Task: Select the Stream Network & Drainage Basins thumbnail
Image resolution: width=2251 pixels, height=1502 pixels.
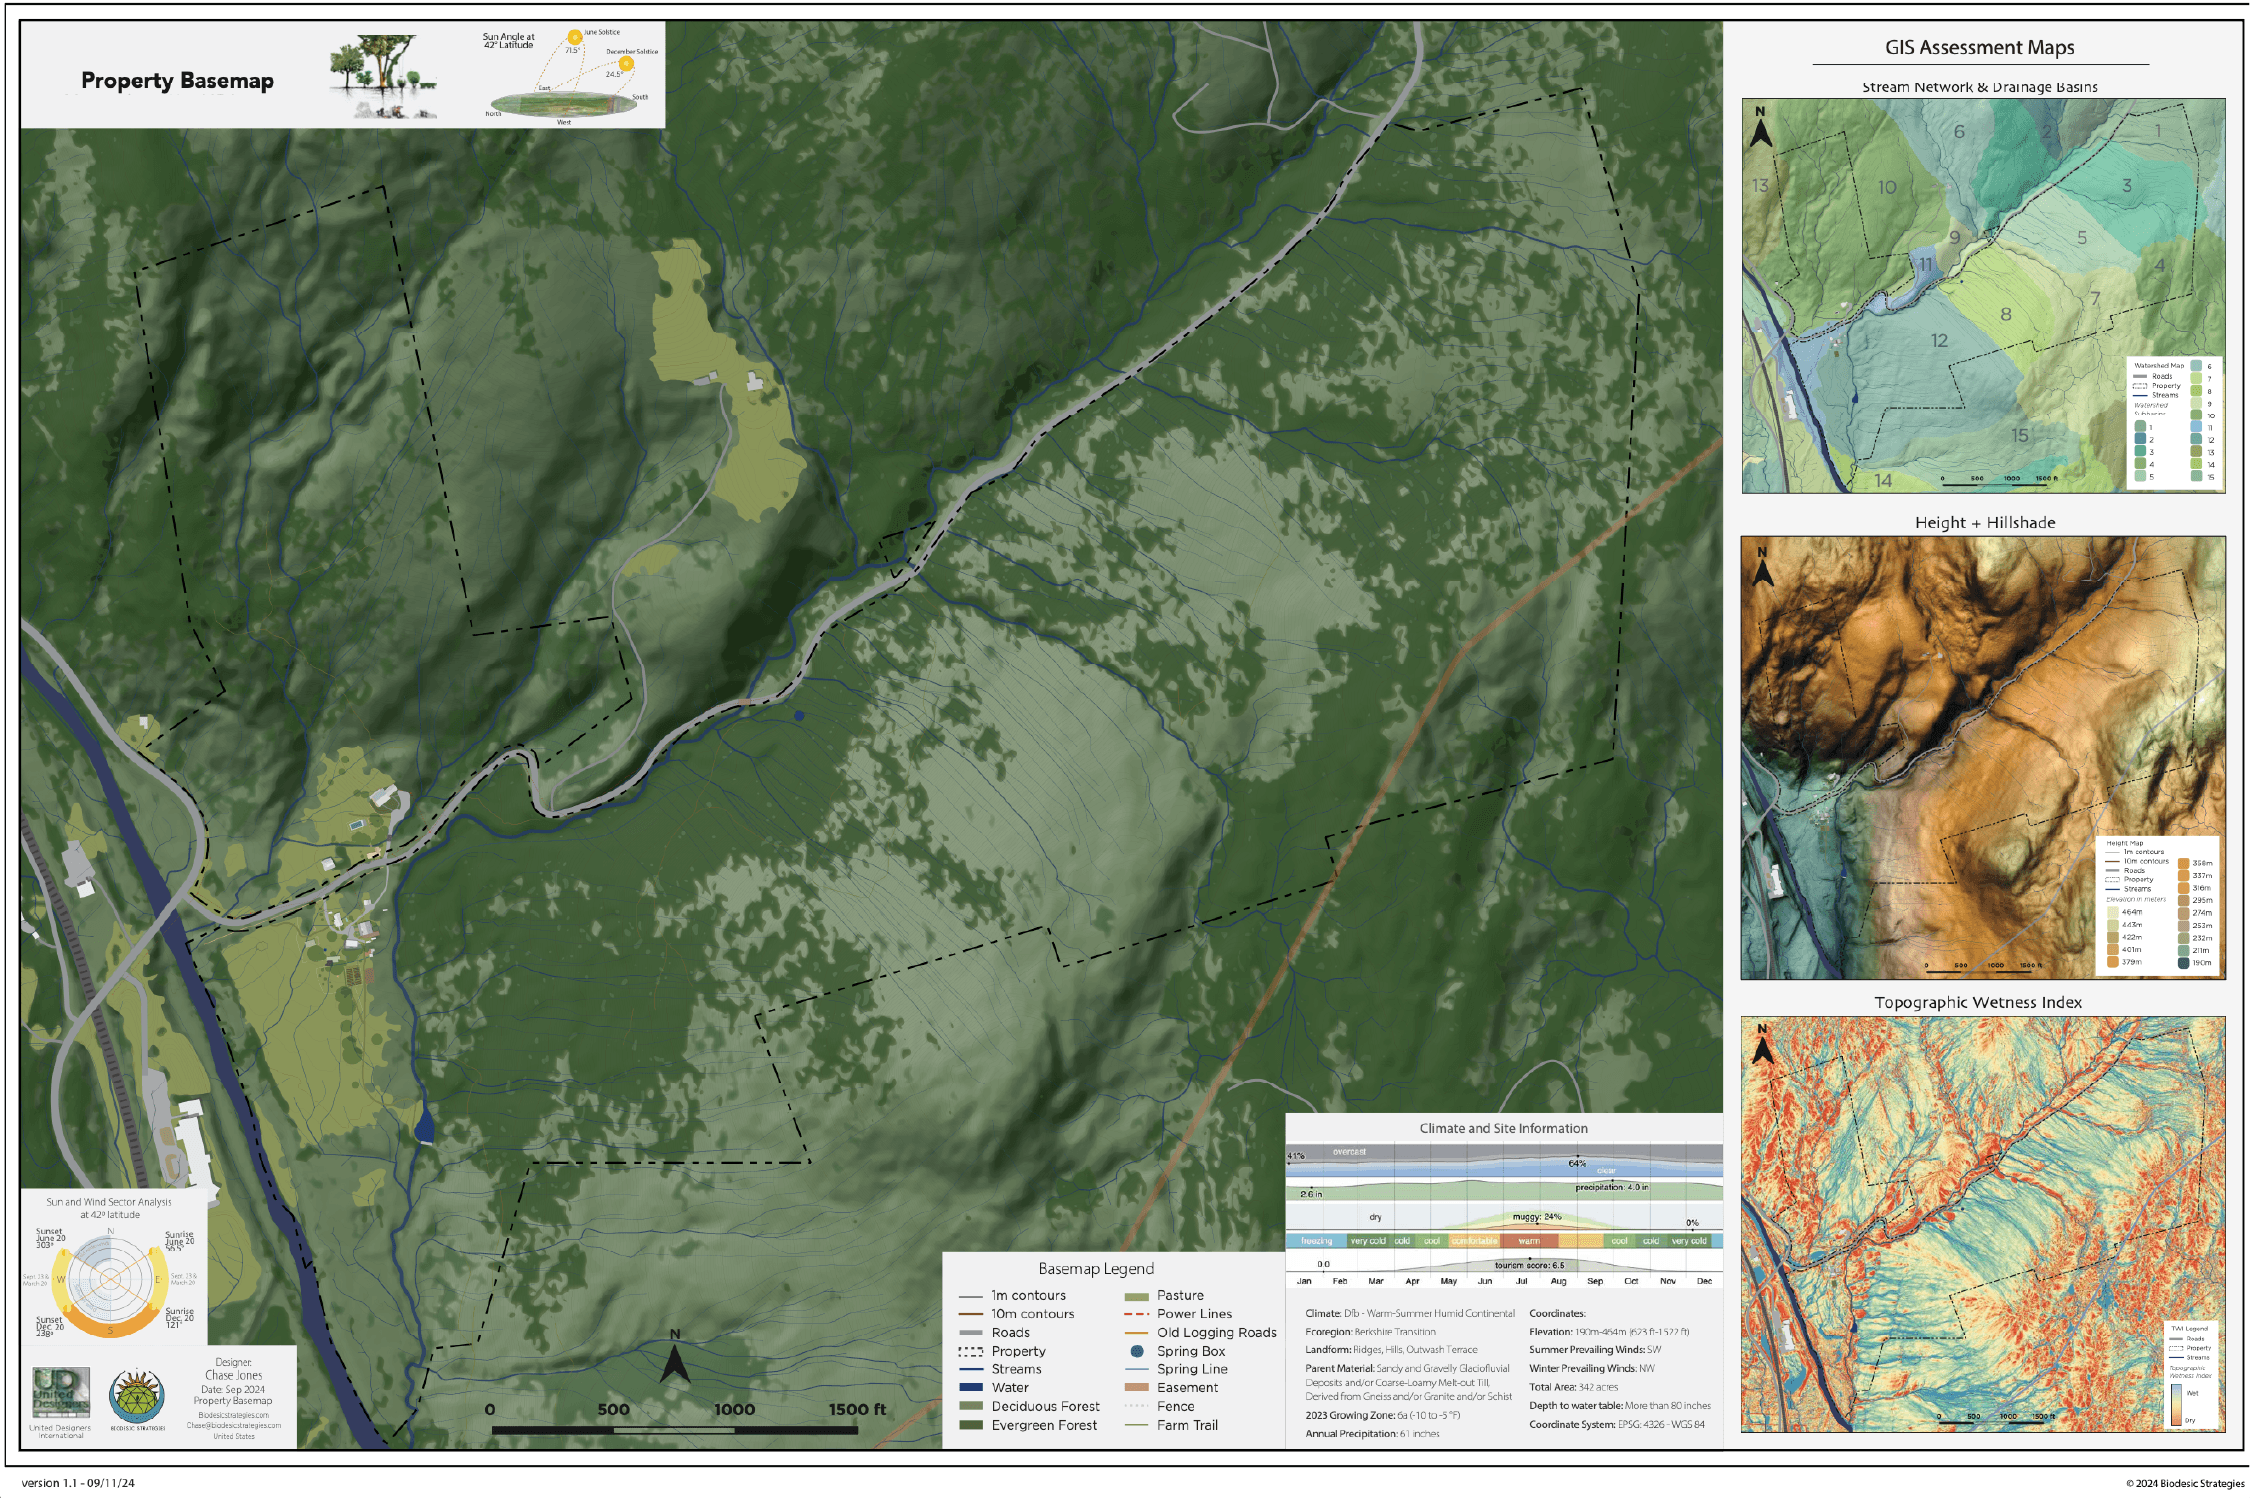Action: [x=1983, y=296]
